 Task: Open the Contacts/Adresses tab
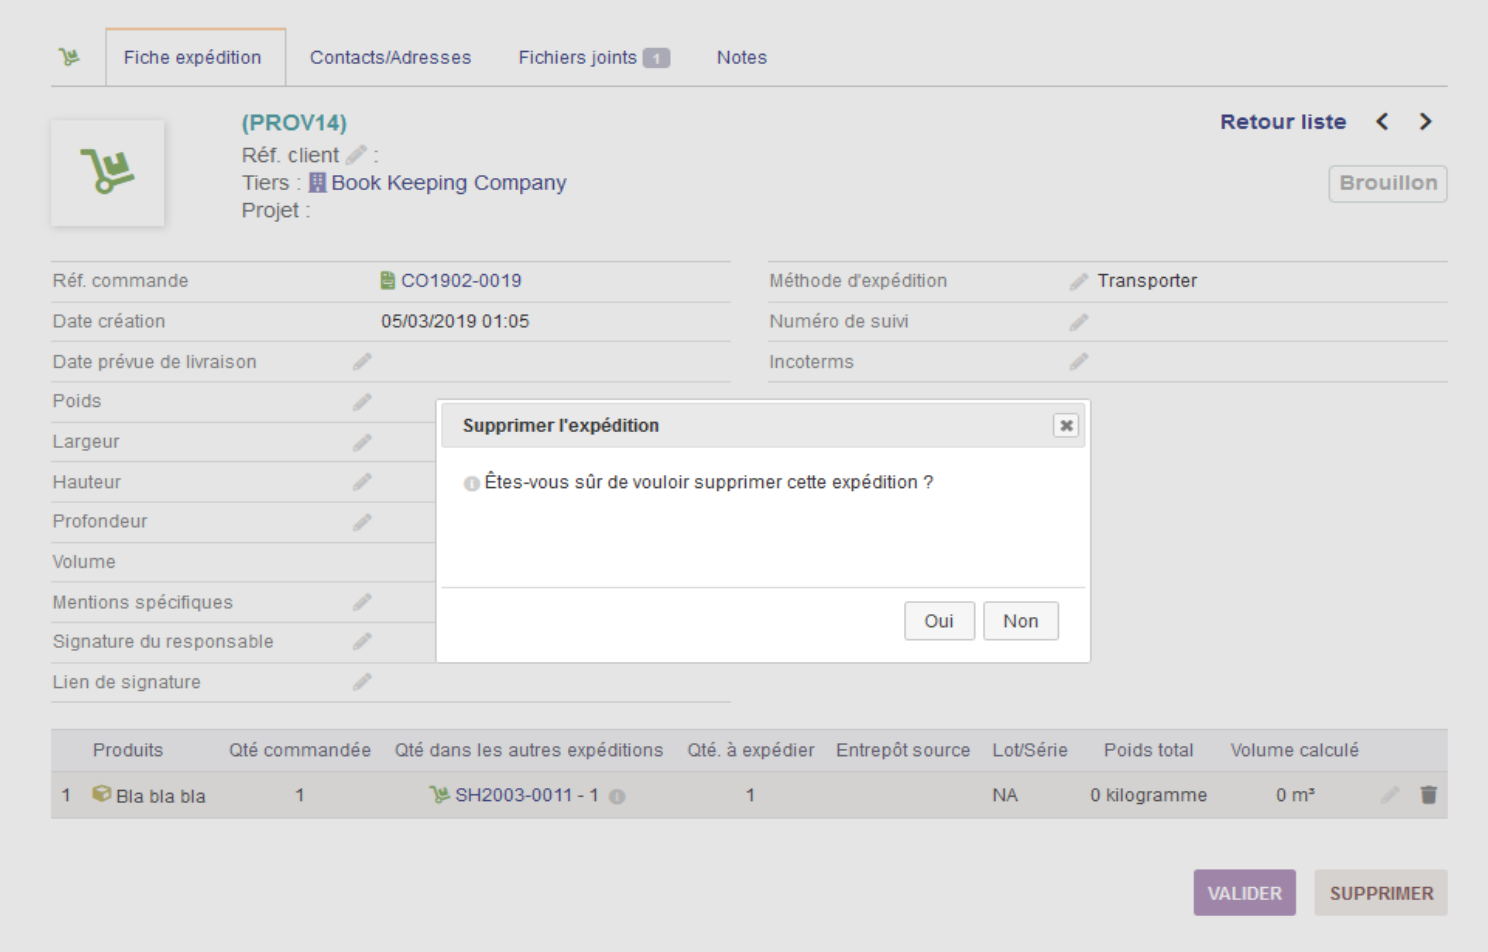[x=390, y=58]
